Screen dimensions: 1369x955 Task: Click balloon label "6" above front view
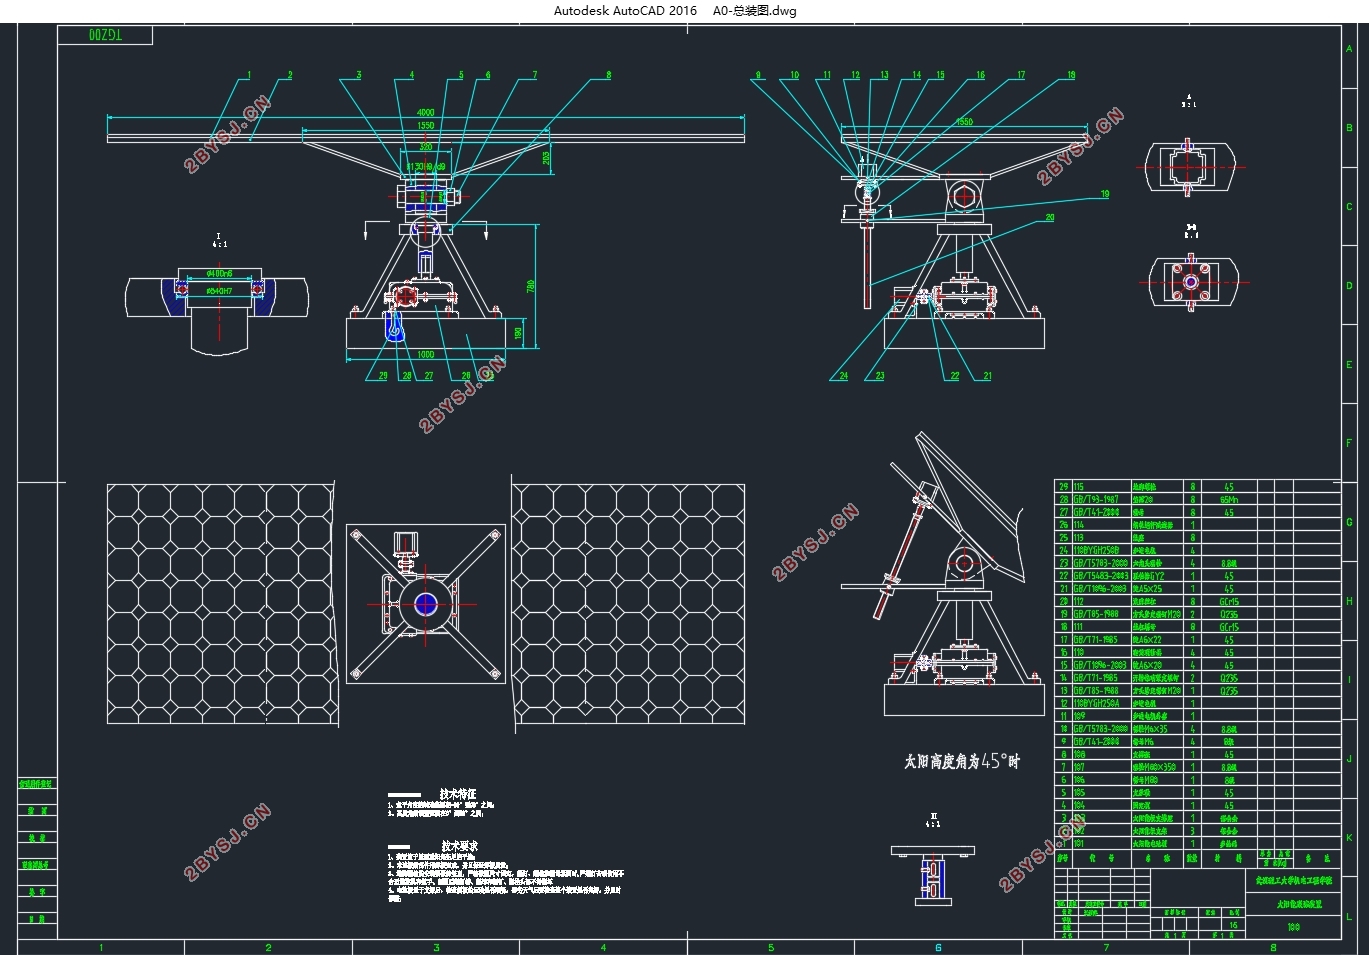488,75
